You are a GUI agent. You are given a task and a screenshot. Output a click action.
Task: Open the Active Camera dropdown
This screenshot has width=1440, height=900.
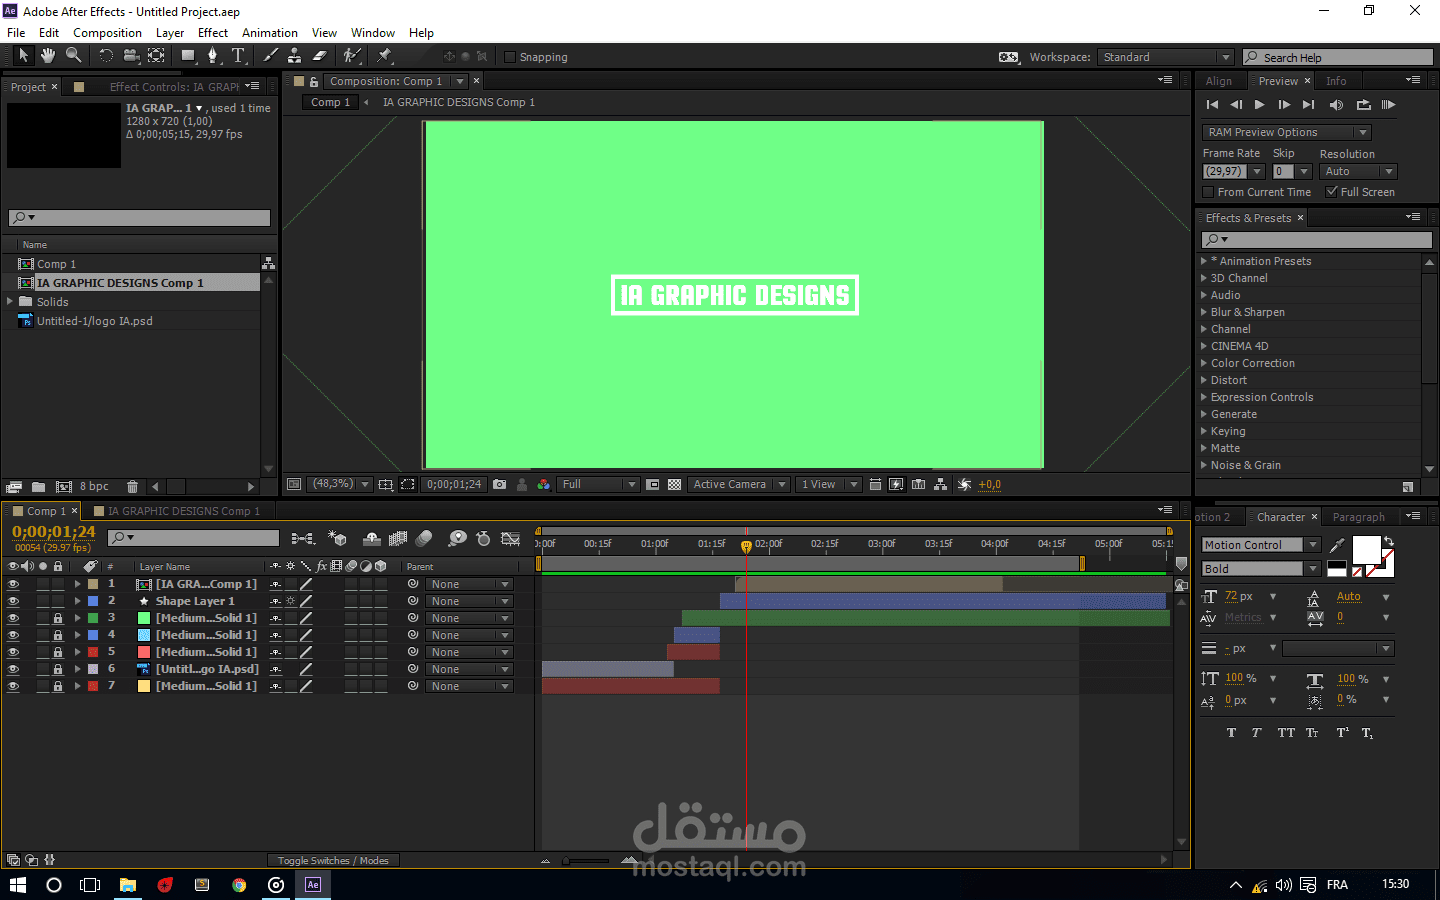[x=740, y=484]
